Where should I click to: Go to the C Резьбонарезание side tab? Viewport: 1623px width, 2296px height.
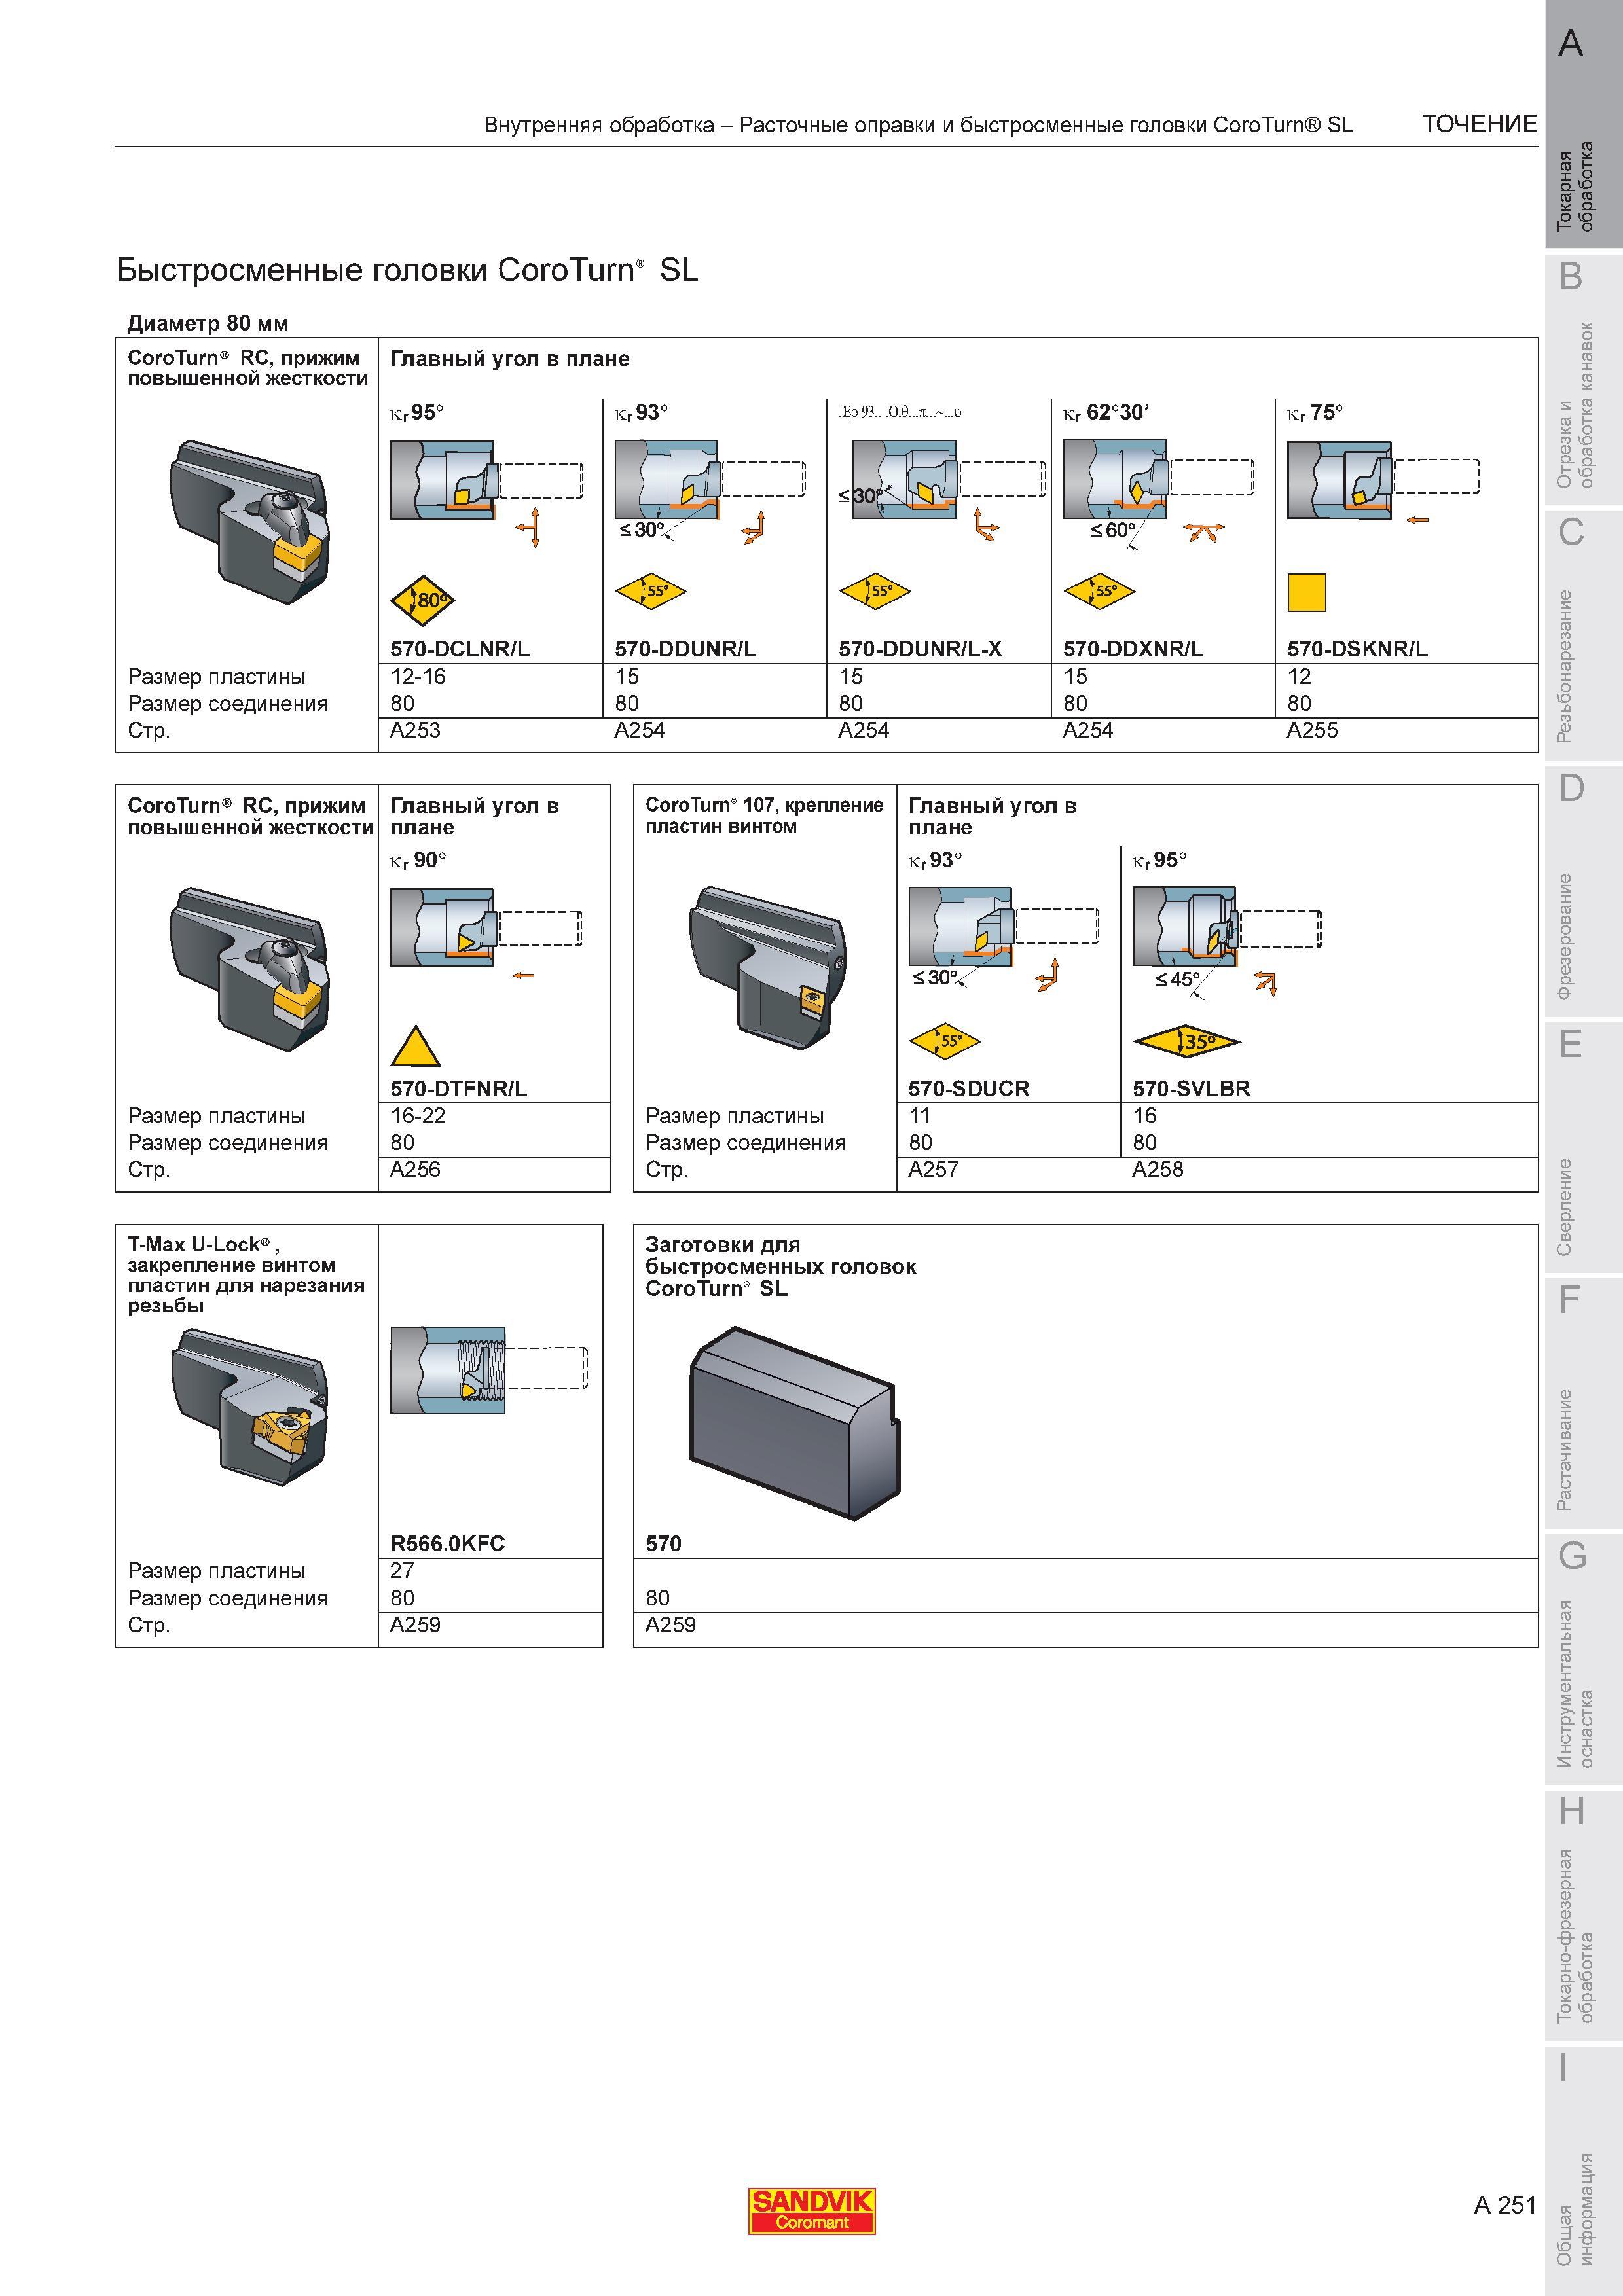tap(1583, 635)
